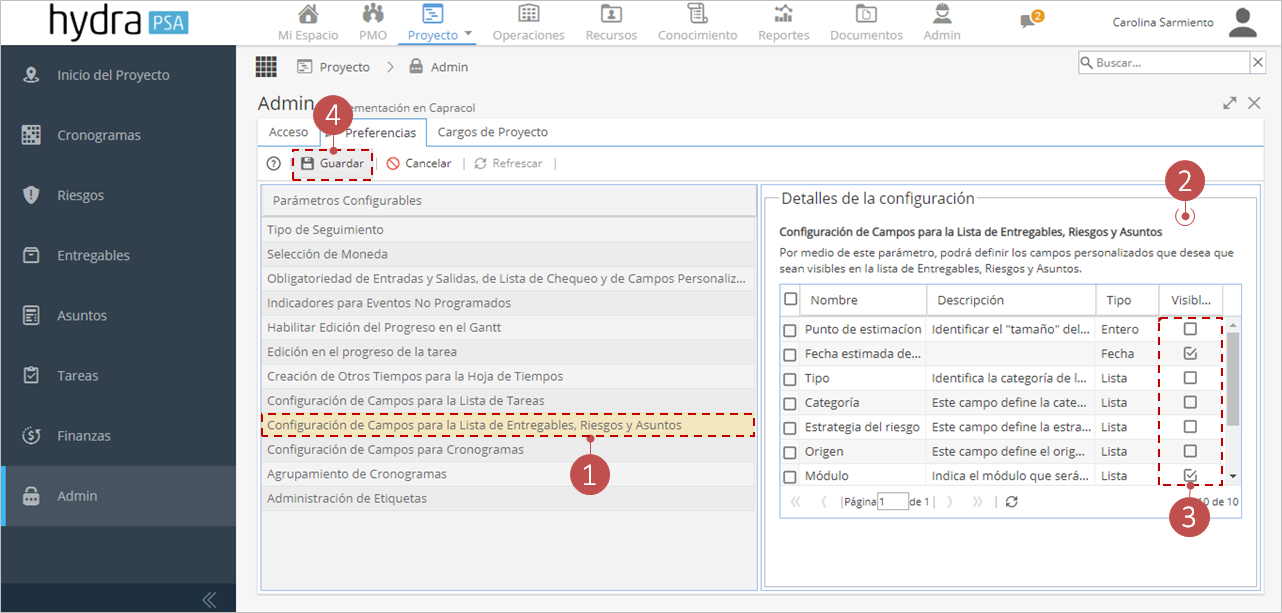Open notifications chat icon with badge

coord(1031,20)
